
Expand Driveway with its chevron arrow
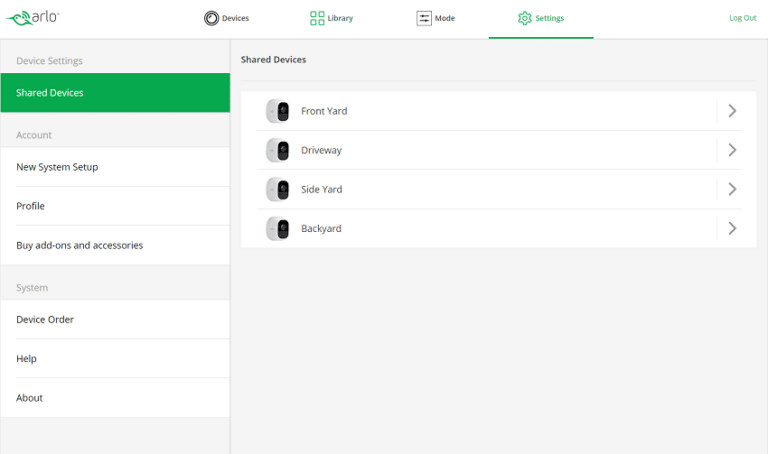732,150
